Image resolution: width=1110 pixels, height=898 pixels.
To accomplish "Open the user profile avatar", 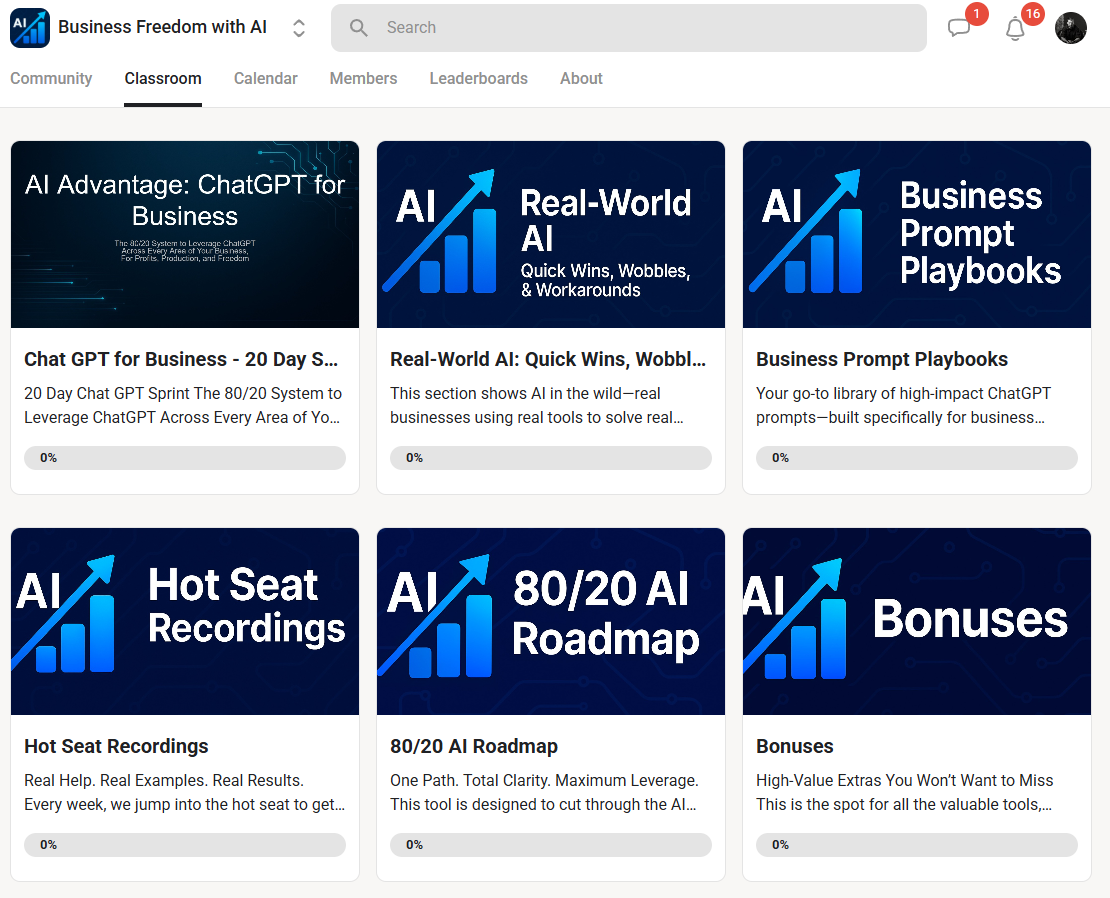I will 1070,28.
